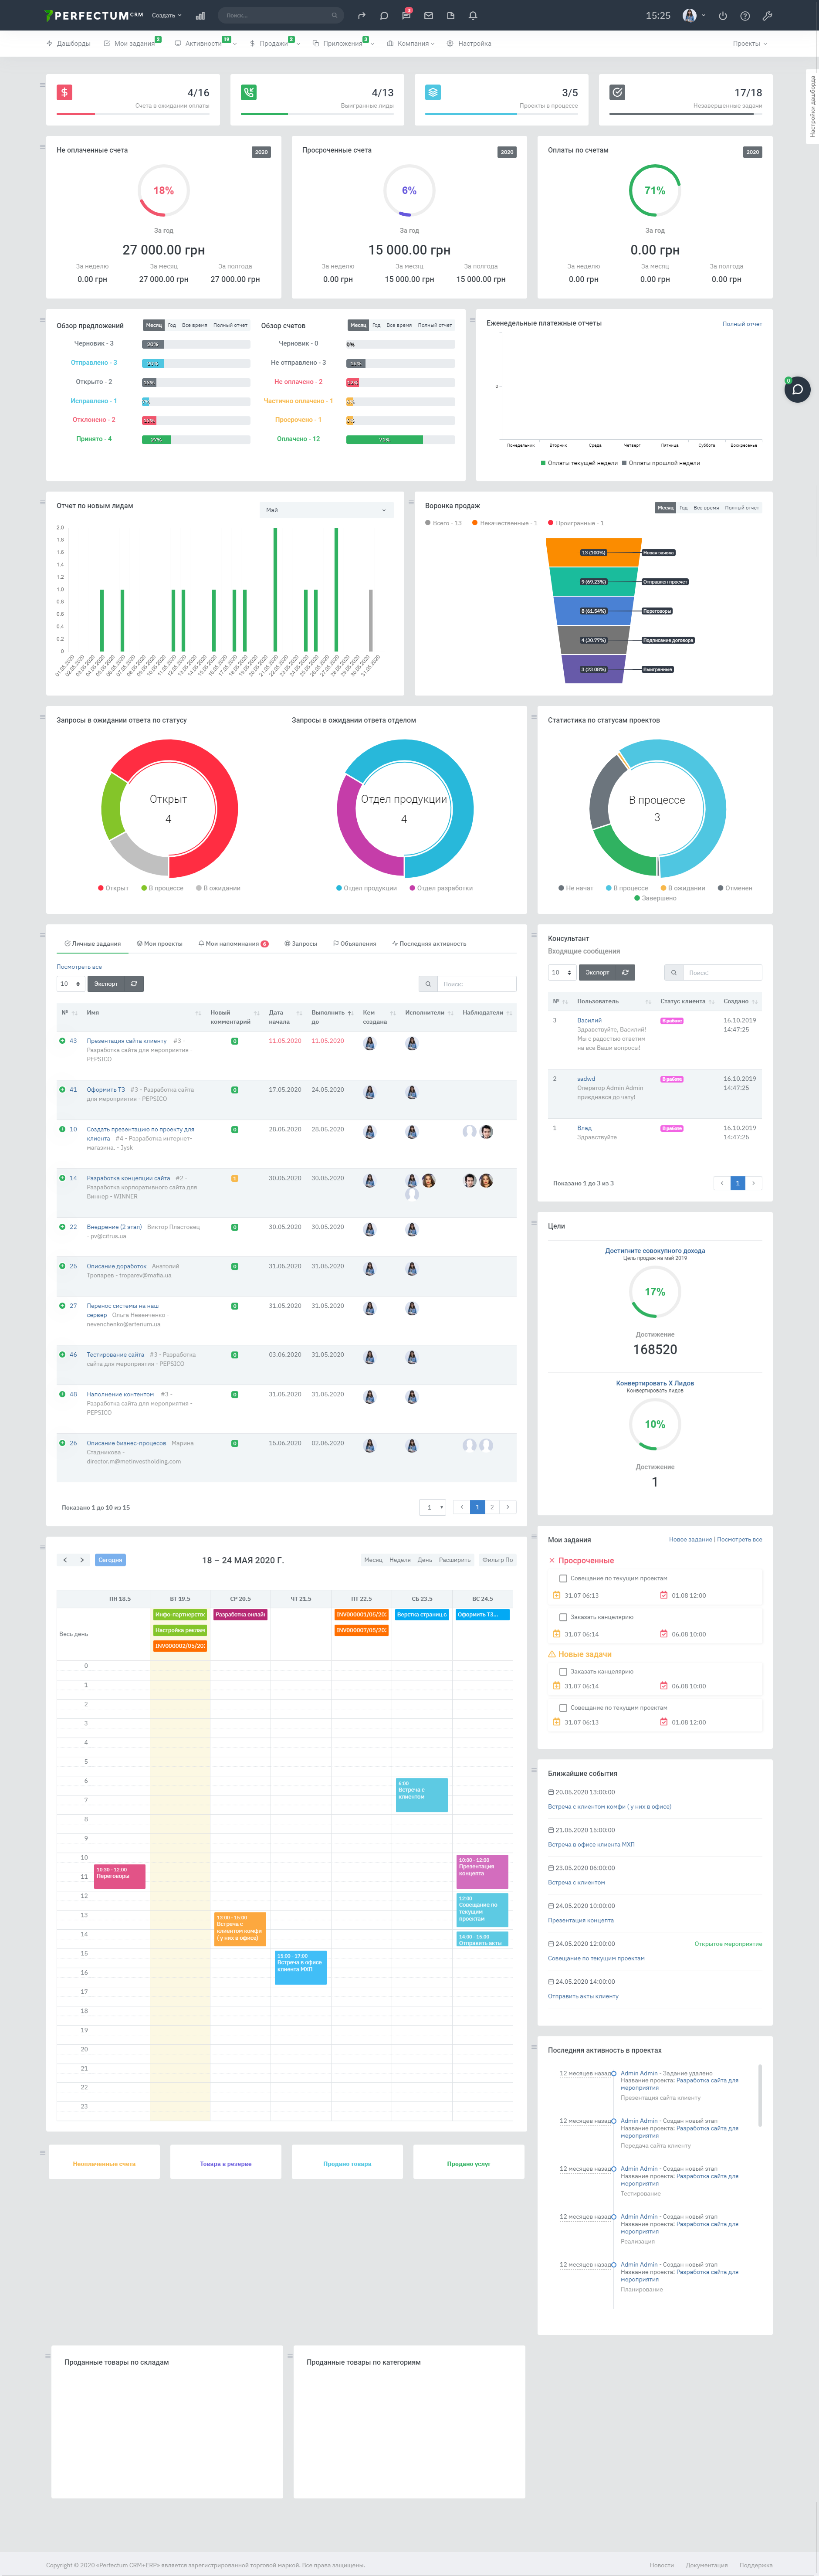This screenshot has width=819, height=2576.
Task: Go to next week in calendar
Action: [x=82, y=1560]
